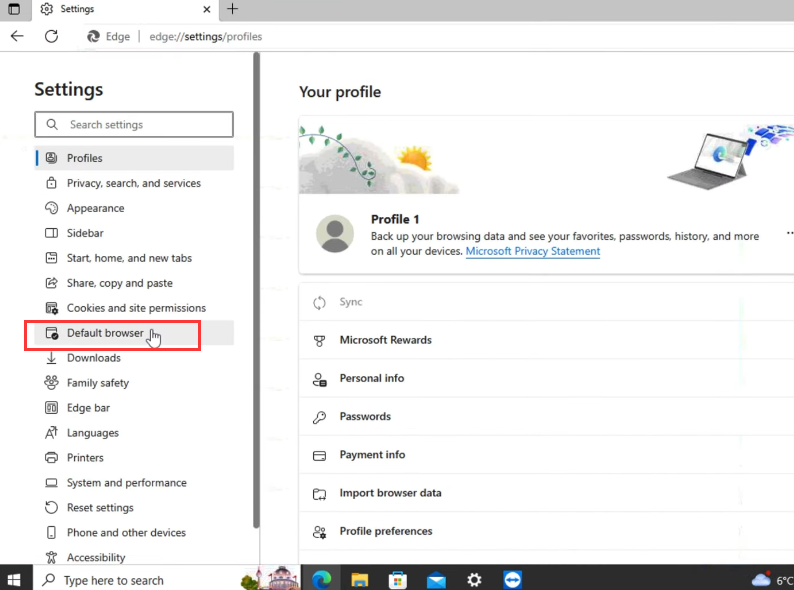
Task: Click the Sync arrows icon
Action: pyautogui.click(x=319, y=303)
